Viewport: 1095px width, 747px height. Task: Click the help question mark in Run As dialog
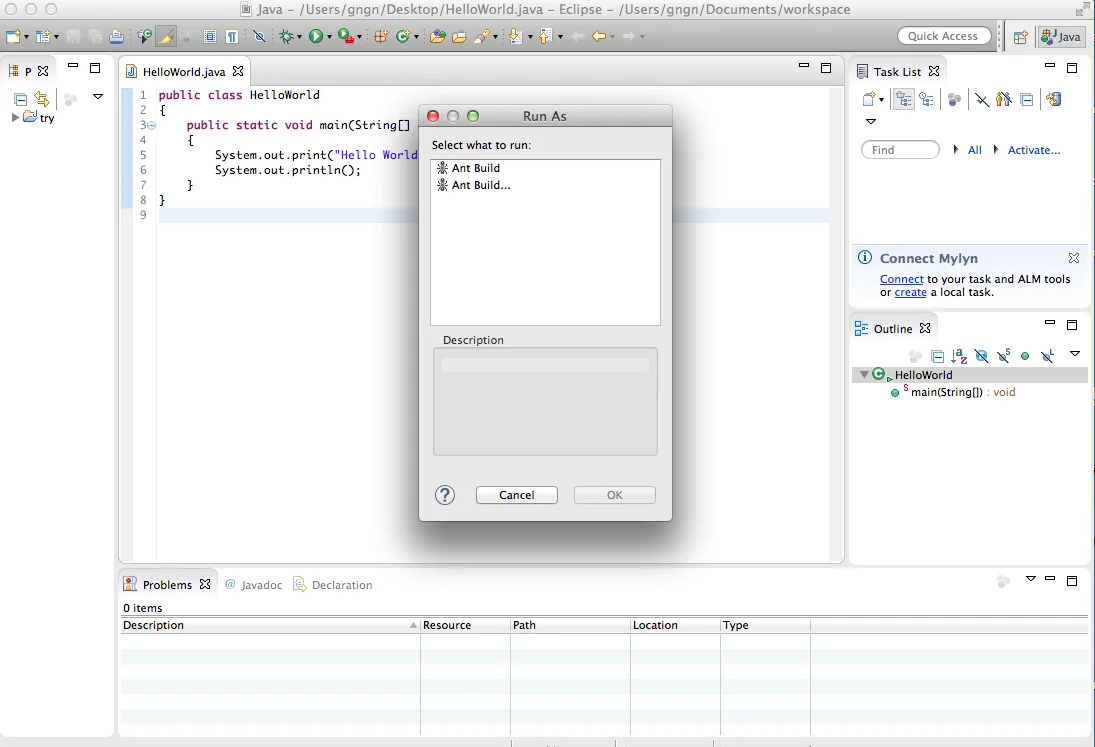[x=445, y=495]
